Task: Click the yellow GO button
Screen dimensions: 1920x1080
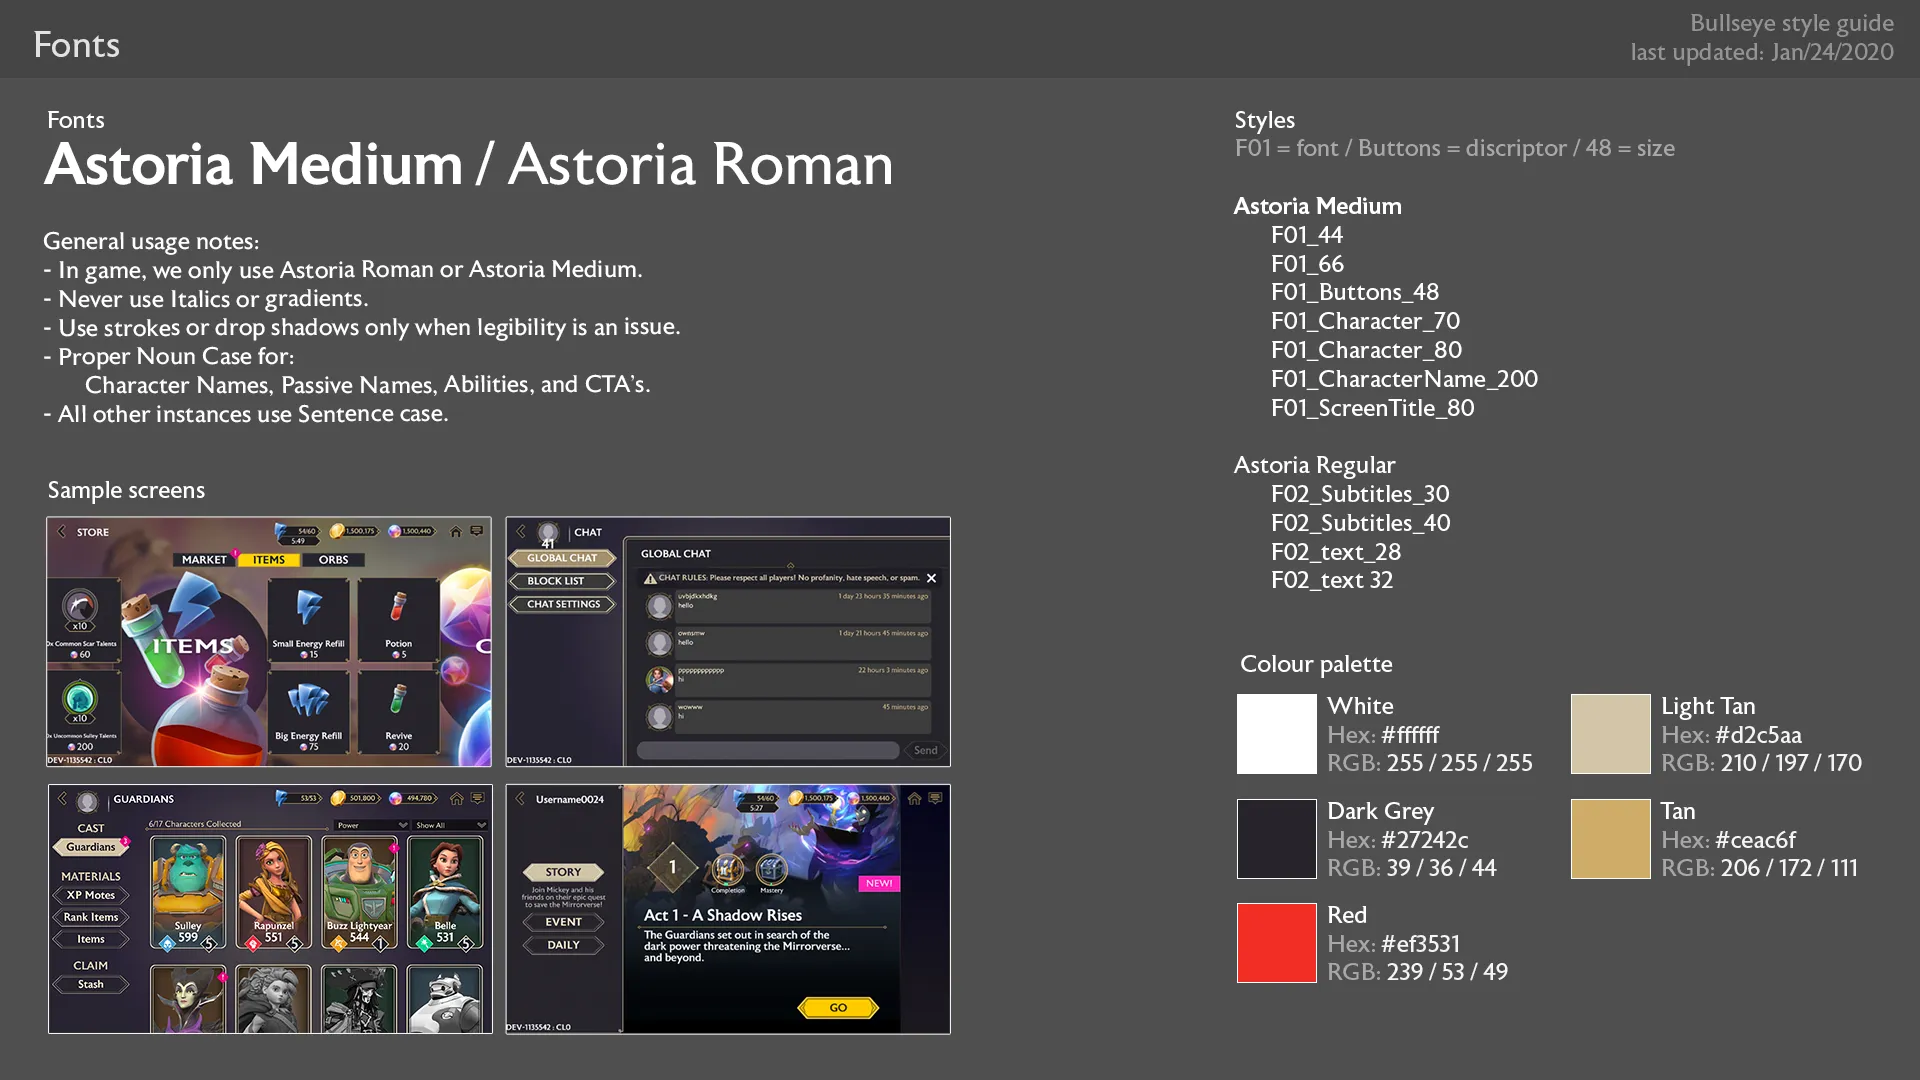Action: (x=838, y=1007)
